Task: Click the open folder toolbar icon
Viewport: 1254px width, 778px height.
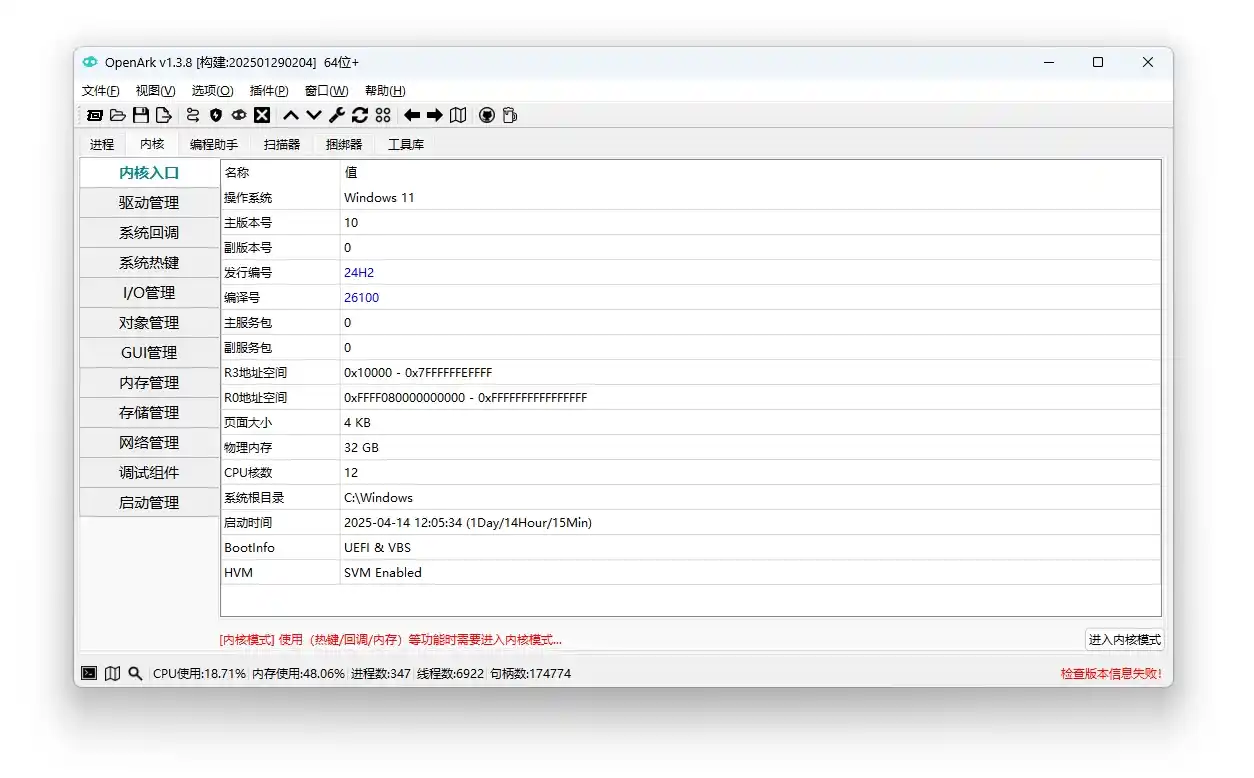Action: click(117, 115)
